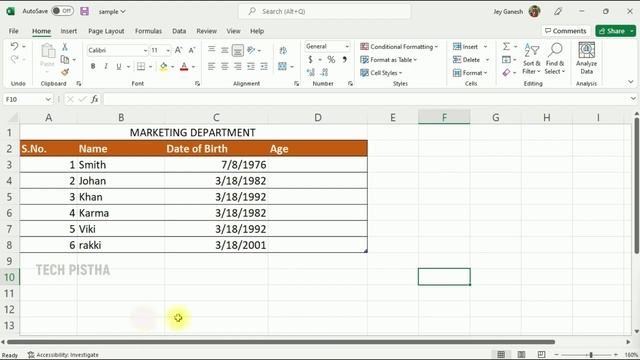Open the Calibri font name dropdown
640x360 pixels.
(145, 51)
